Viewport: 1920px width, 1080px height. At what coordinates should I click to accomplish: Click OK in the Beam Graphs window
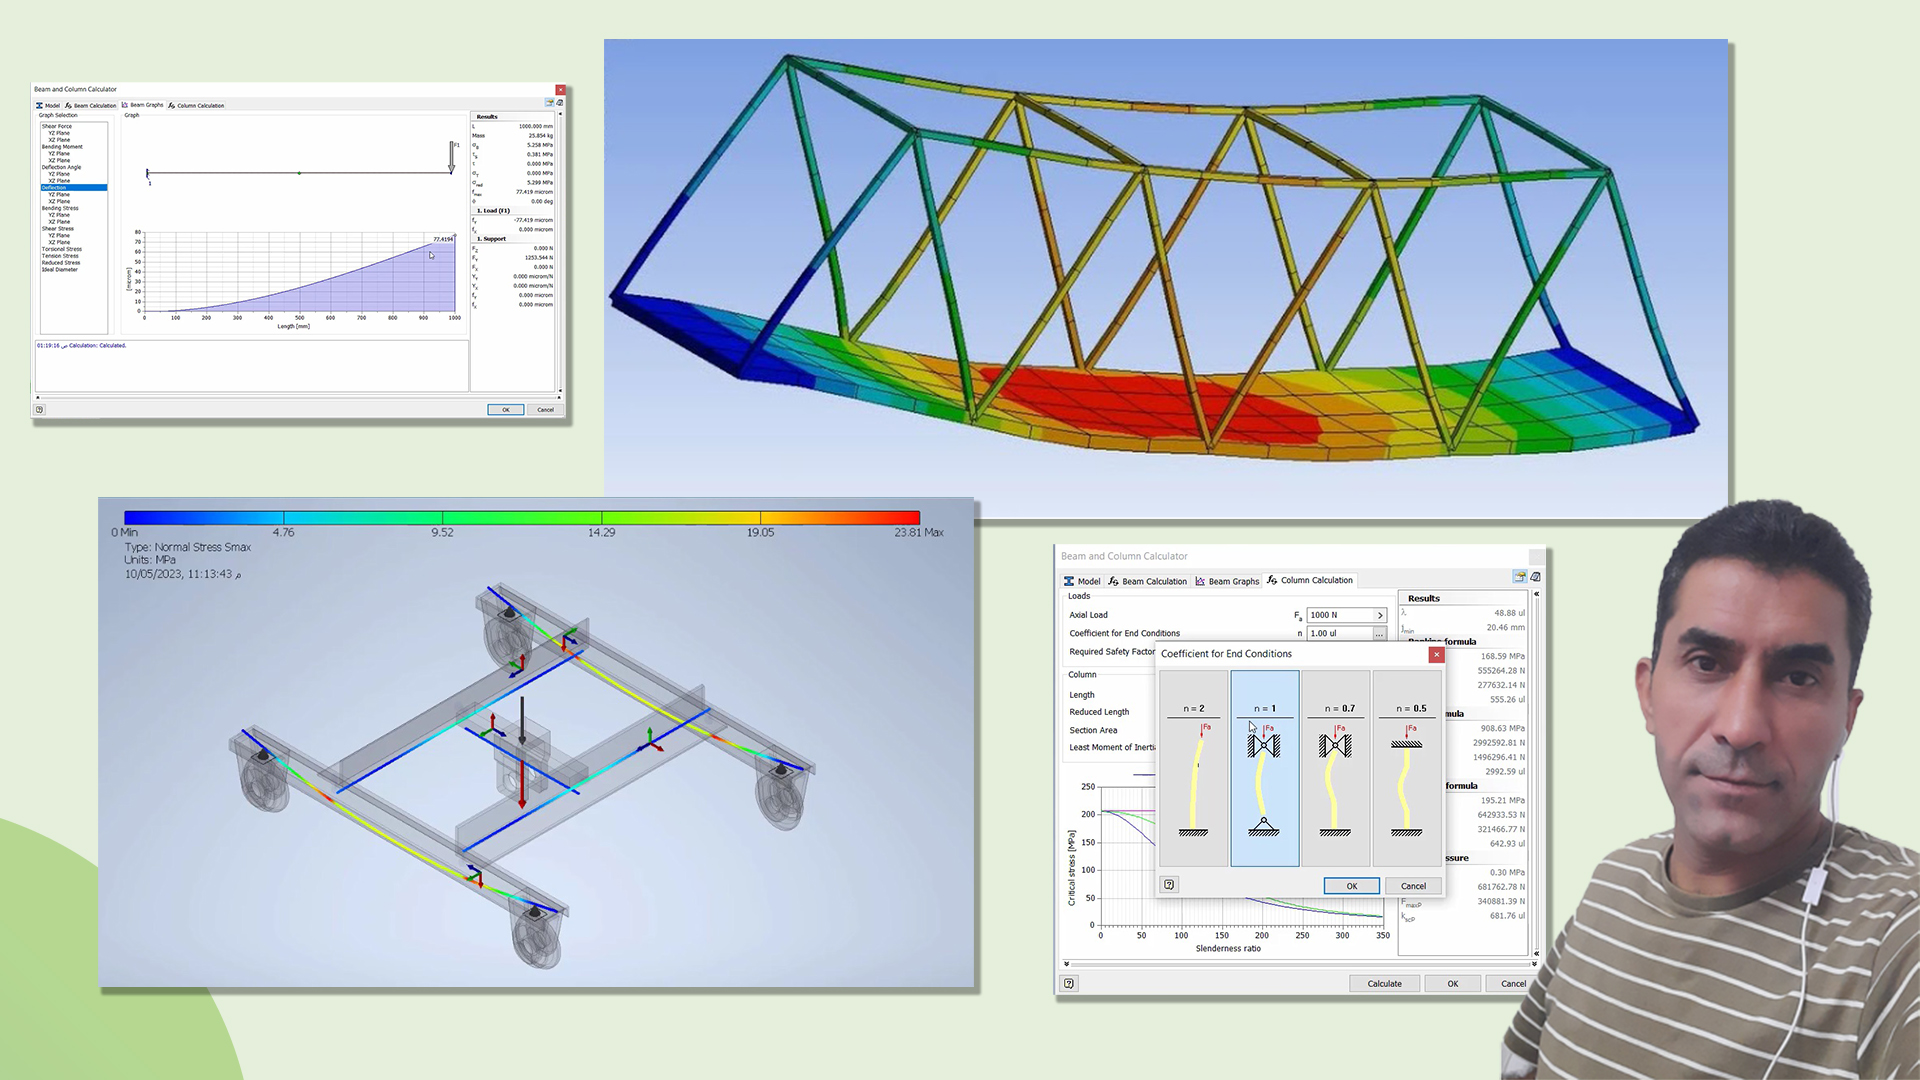506,409
